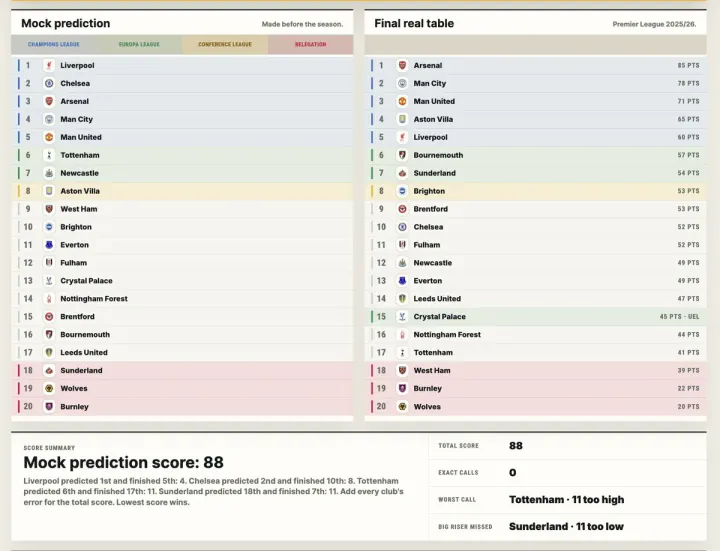Click Sunderland · 11 too low entry

click(x=566, y=527)
